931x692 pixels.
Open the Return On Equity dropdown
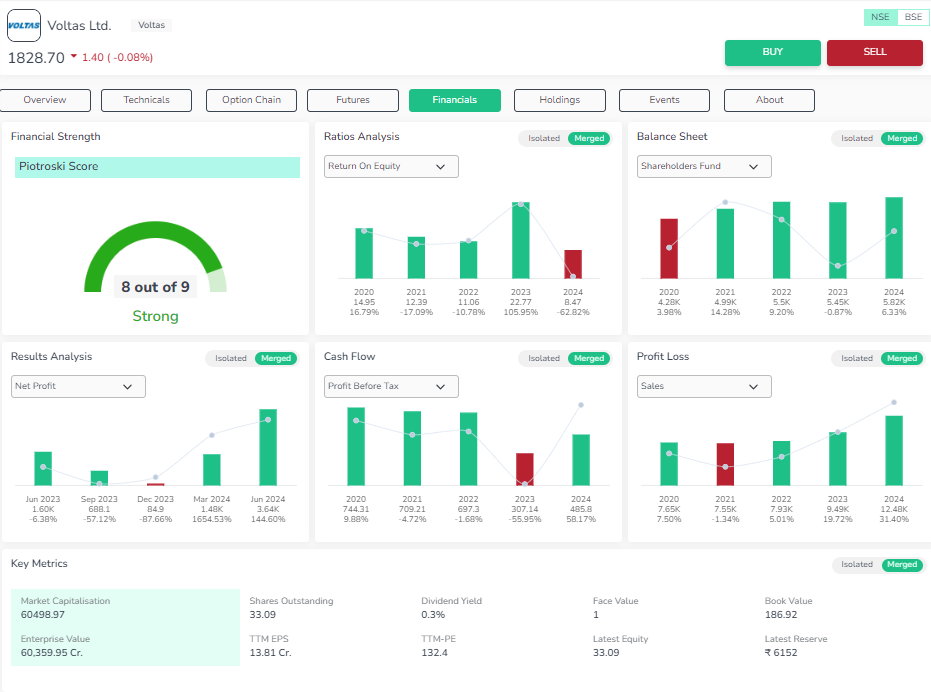(391, 166)
